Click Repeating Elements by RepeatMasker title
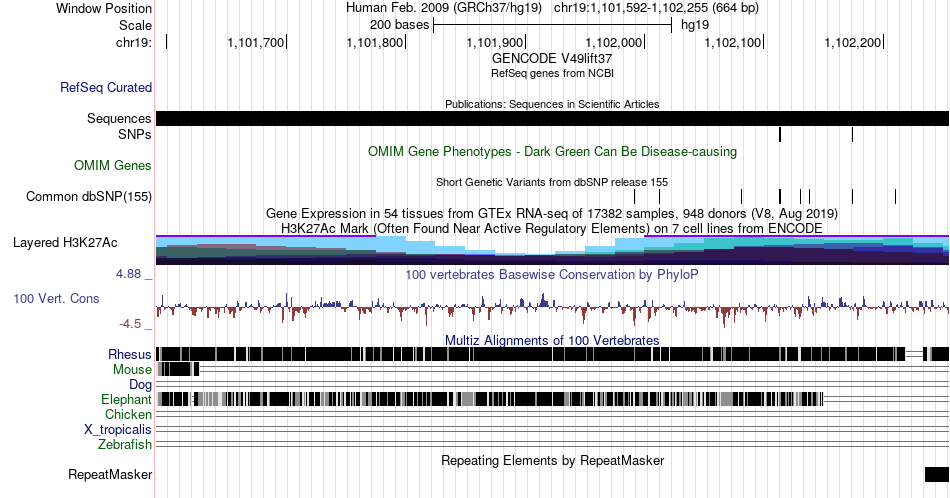 pos(552,460)
